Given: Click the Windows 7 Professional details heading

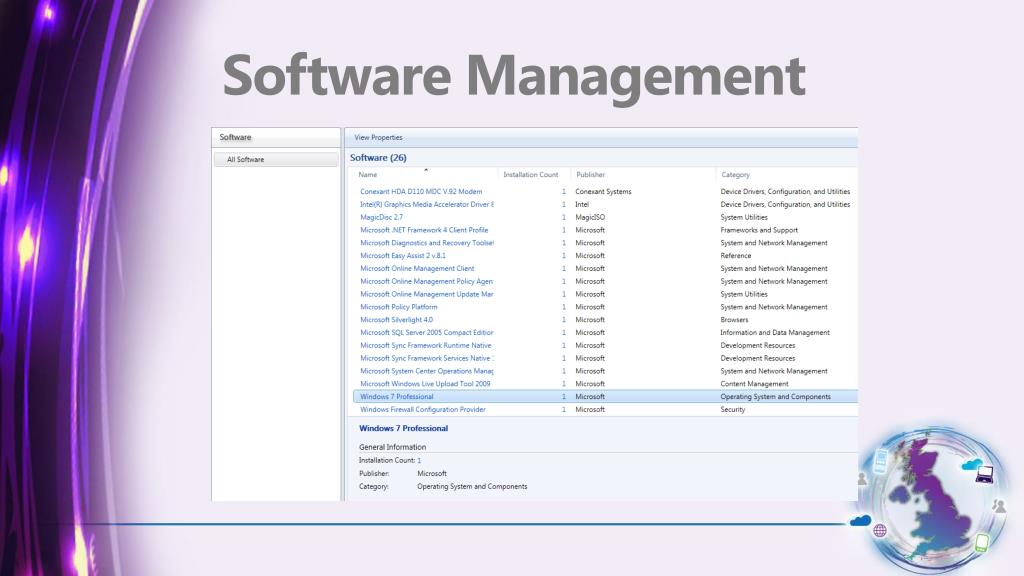Looking at the screenshot, I should coord(404,428).
